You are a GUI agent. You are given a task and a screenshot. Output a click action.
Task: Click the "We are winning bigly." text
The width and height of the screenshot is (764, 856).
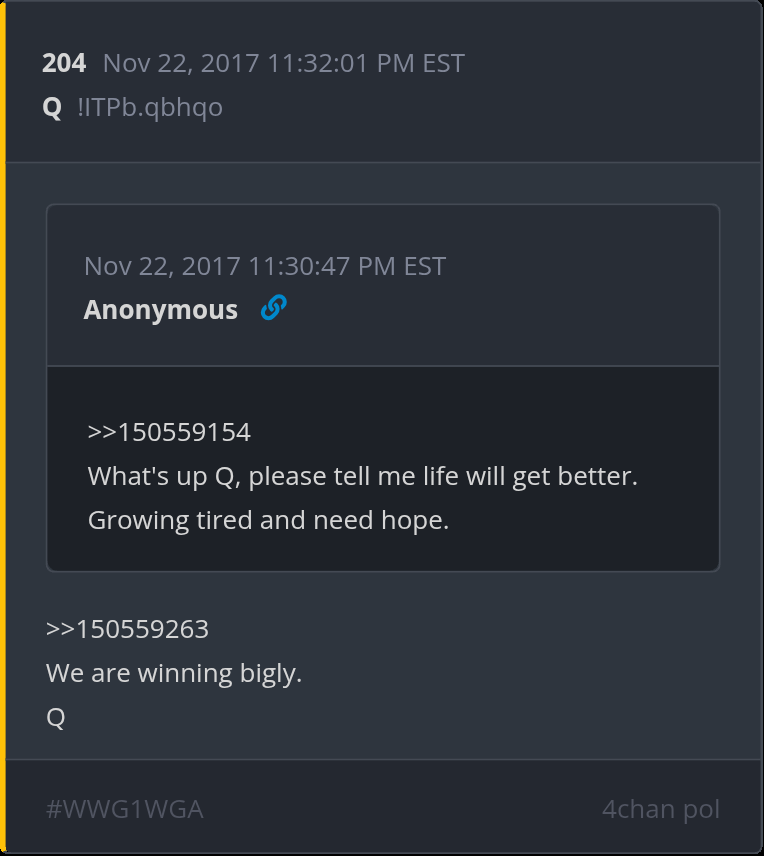click(174, 673)
